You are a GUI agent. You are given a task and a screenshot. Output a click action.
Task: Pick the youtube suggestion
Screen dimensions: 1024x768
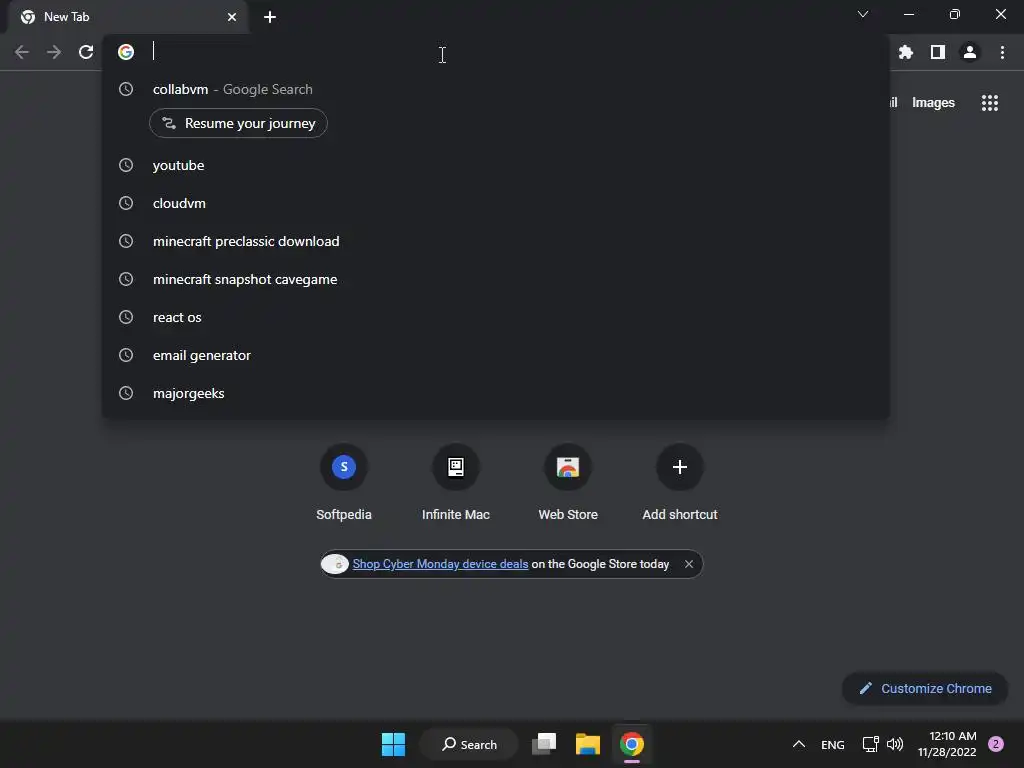(x=496, y=165)
